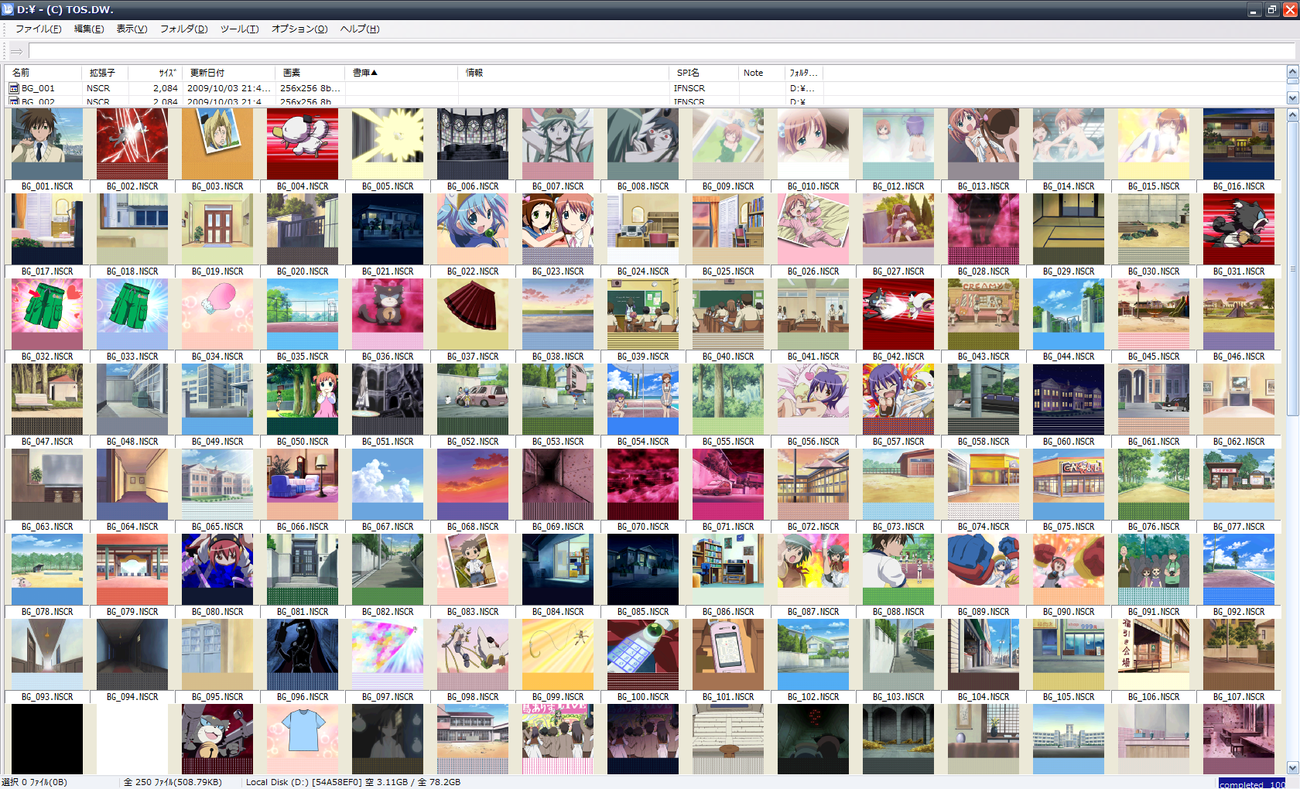Click thumbnail pane scroll down arrow

click(x=1292, y=768)
